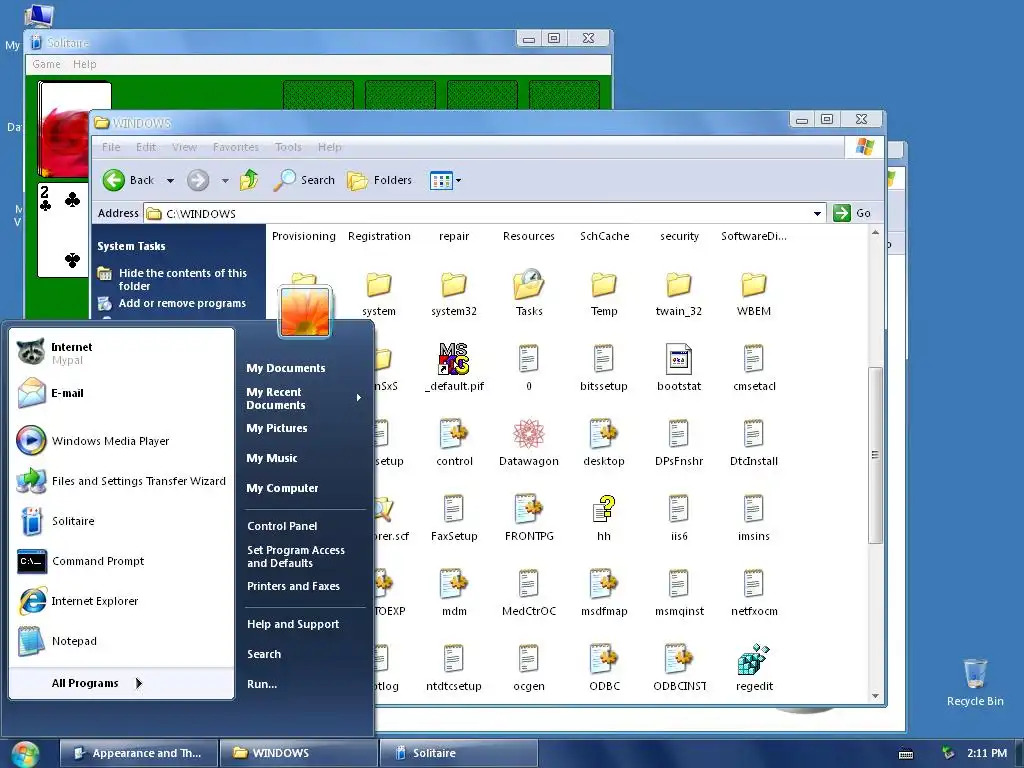Select the FRONTPG file
Image resolution: width=1024 pixels, height=768 pixels.
pyautogui.click(x=529, y=517)
